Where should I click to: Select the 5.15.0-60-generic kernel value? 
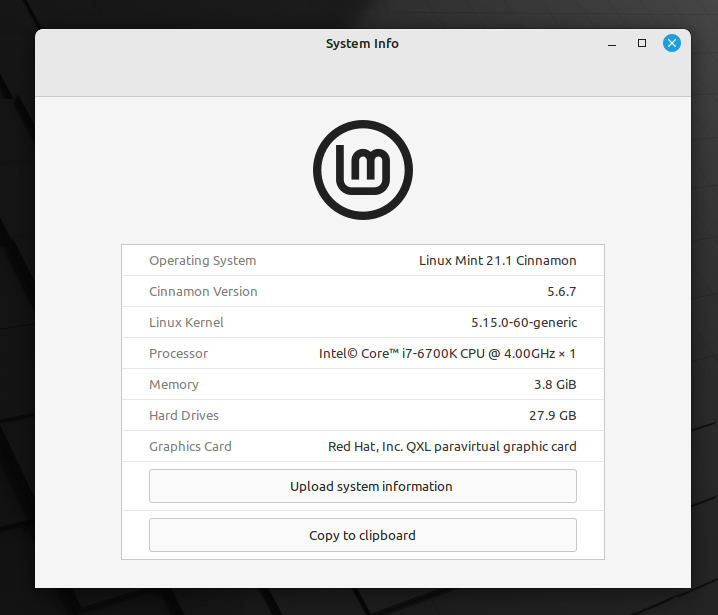coord(524,322)
